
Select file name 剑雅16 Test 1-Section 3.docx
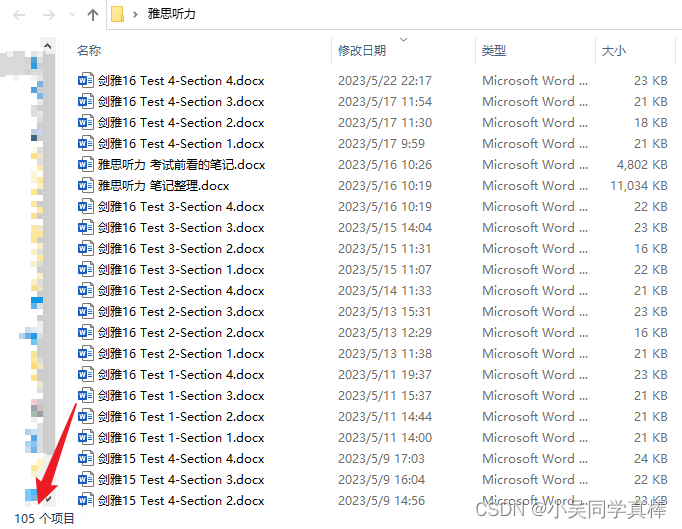(181, 395)
